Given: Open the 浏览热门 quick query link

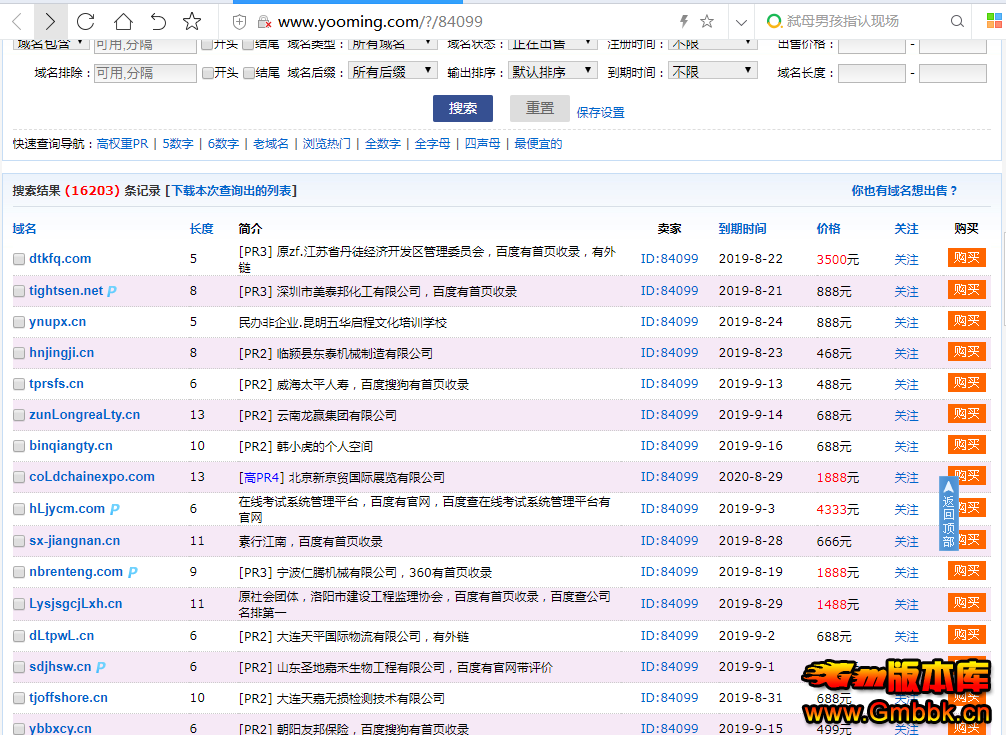Looking at the screenshot, I should (x=327, y=144).
